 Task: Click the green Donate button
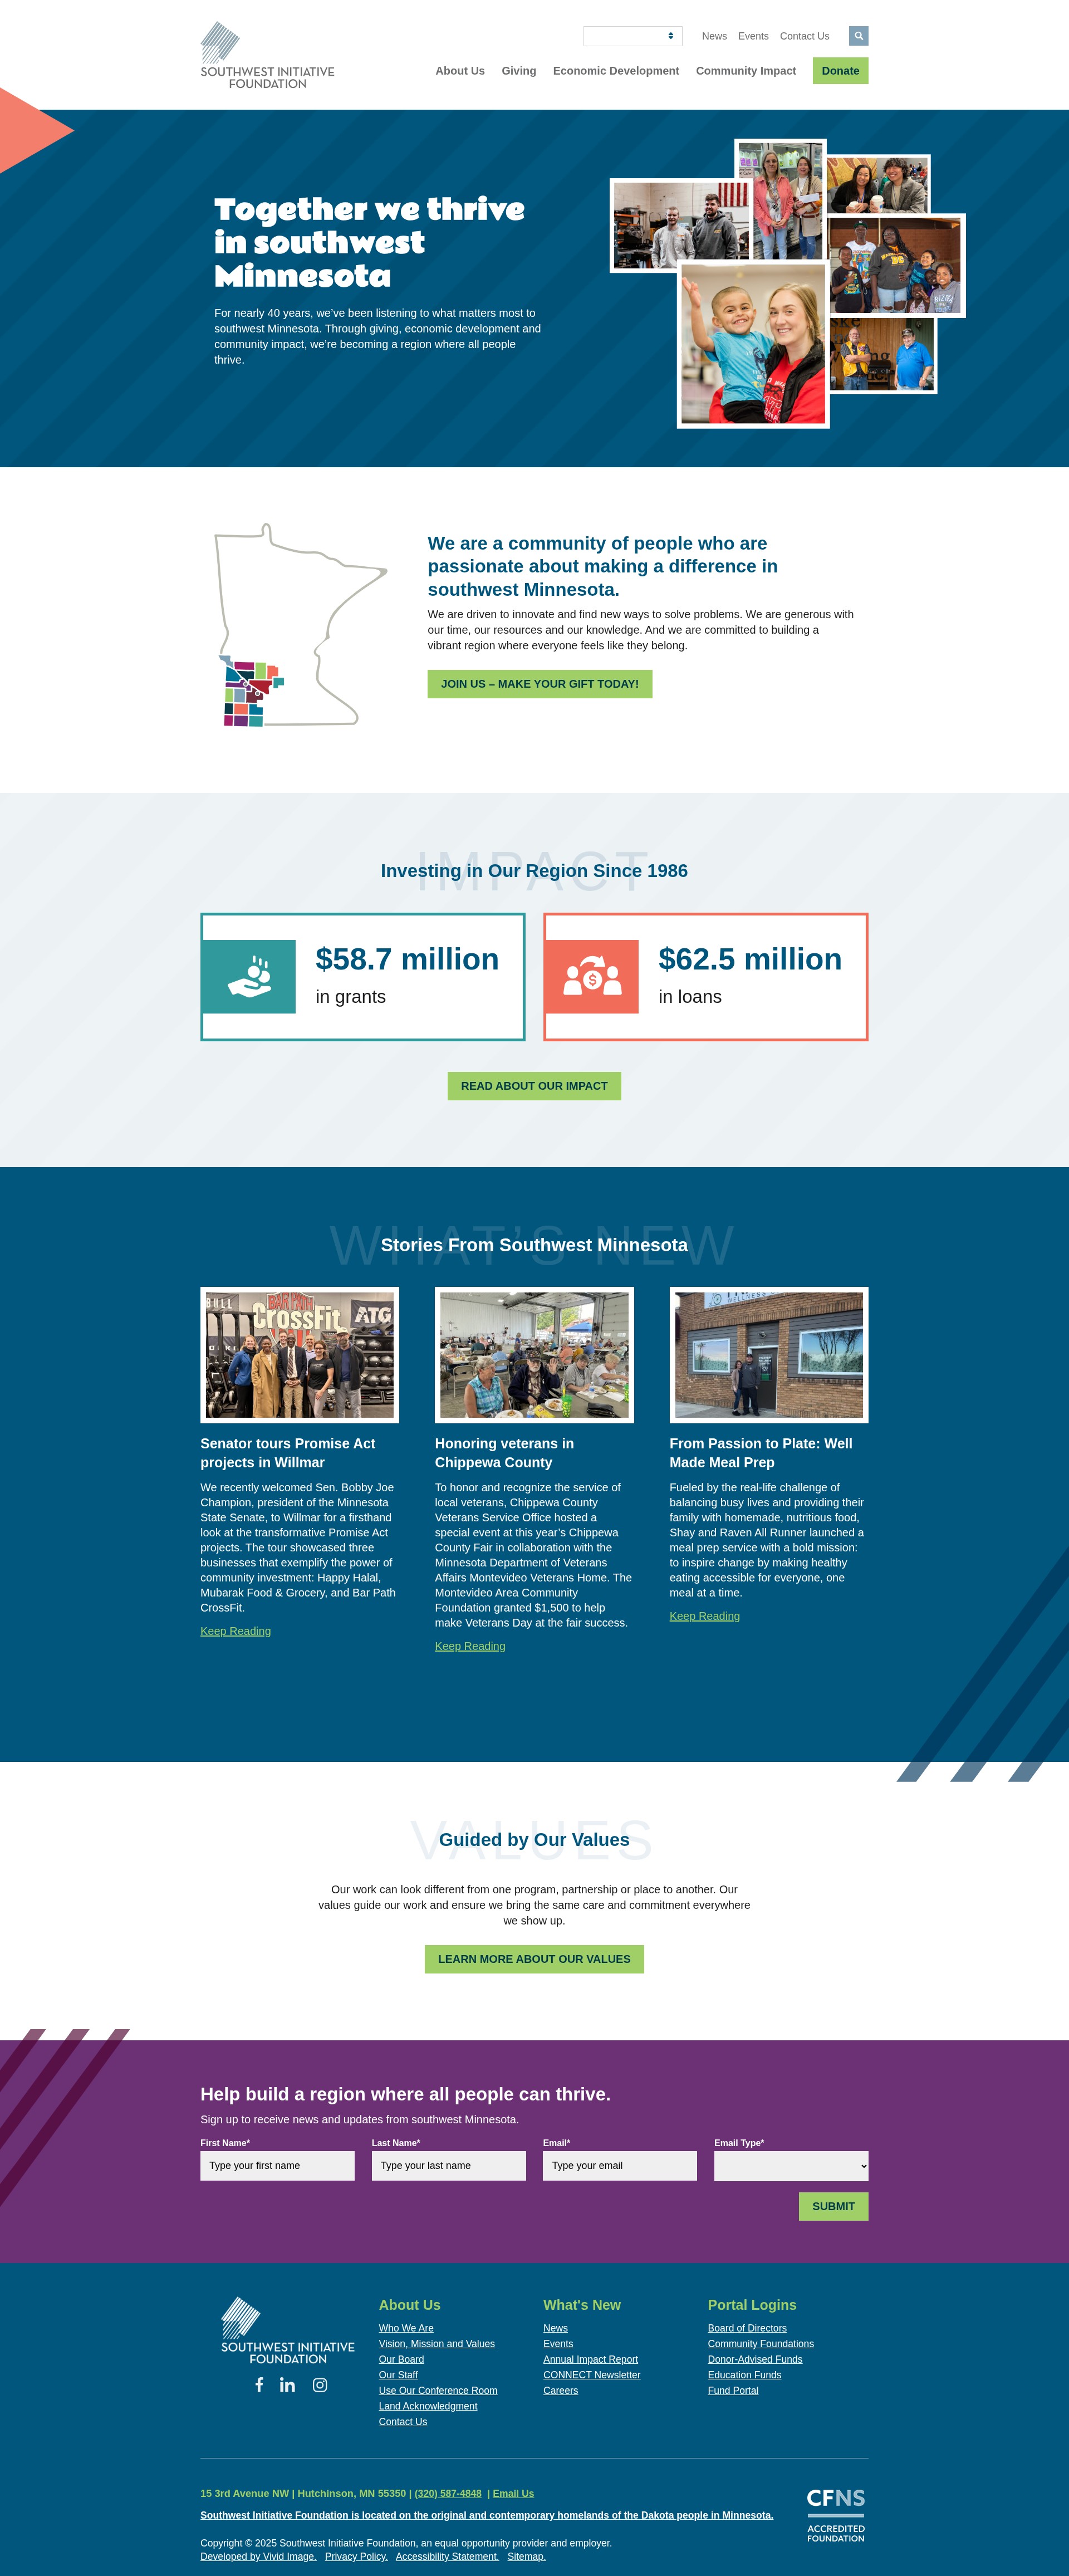click(x=840, y=71)
